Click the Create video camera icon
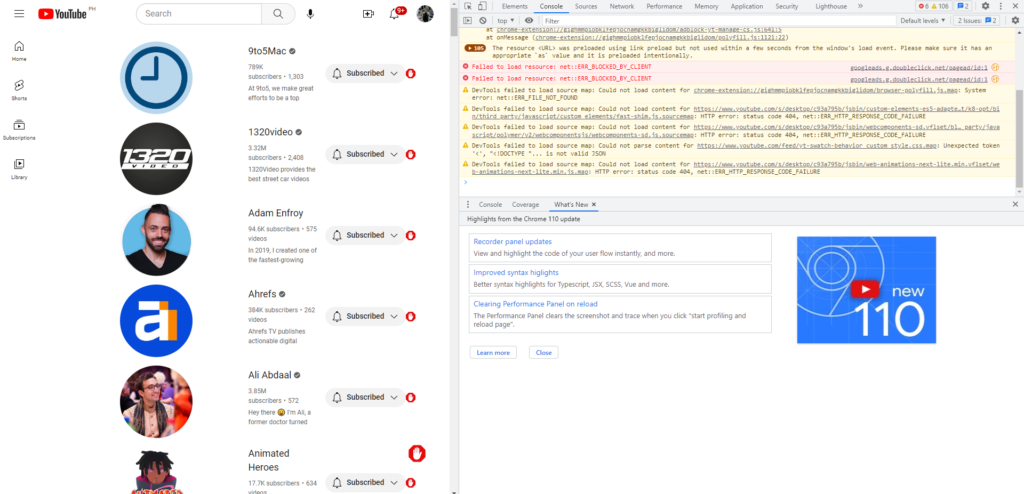The height and width of the screenshot is (494, 1024). pyautogui.click(x=368, y=14)
